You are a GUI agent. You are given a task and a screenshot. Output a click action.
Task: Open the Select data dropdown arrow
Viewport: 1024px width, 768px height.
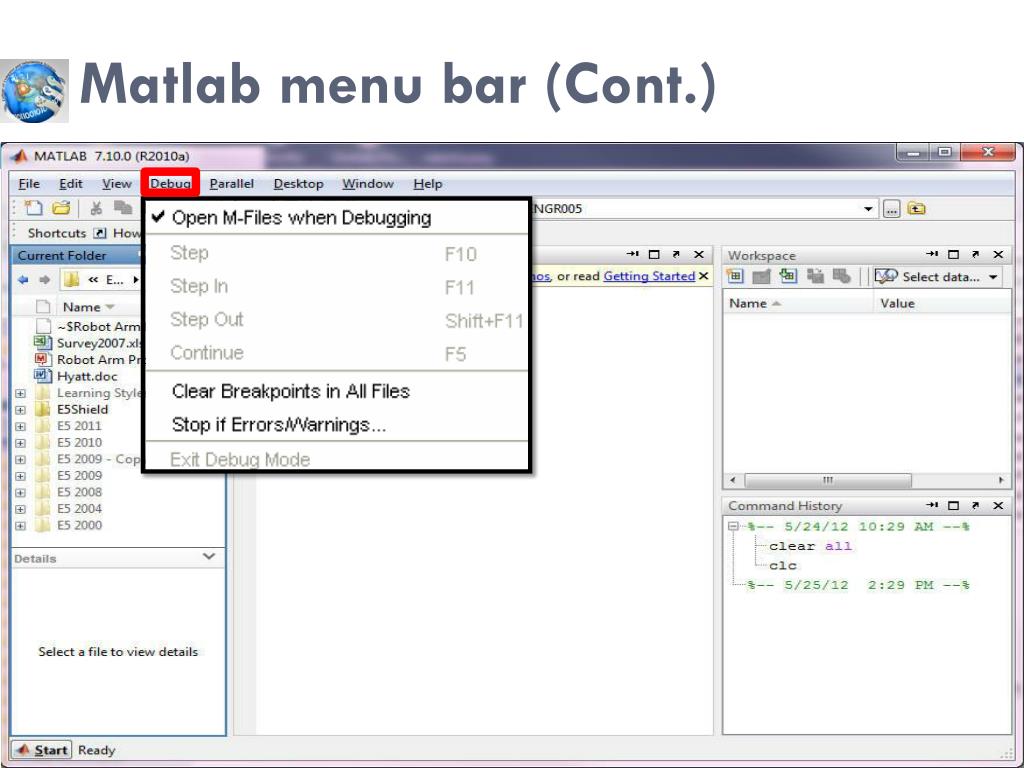[x=993, y=277]
